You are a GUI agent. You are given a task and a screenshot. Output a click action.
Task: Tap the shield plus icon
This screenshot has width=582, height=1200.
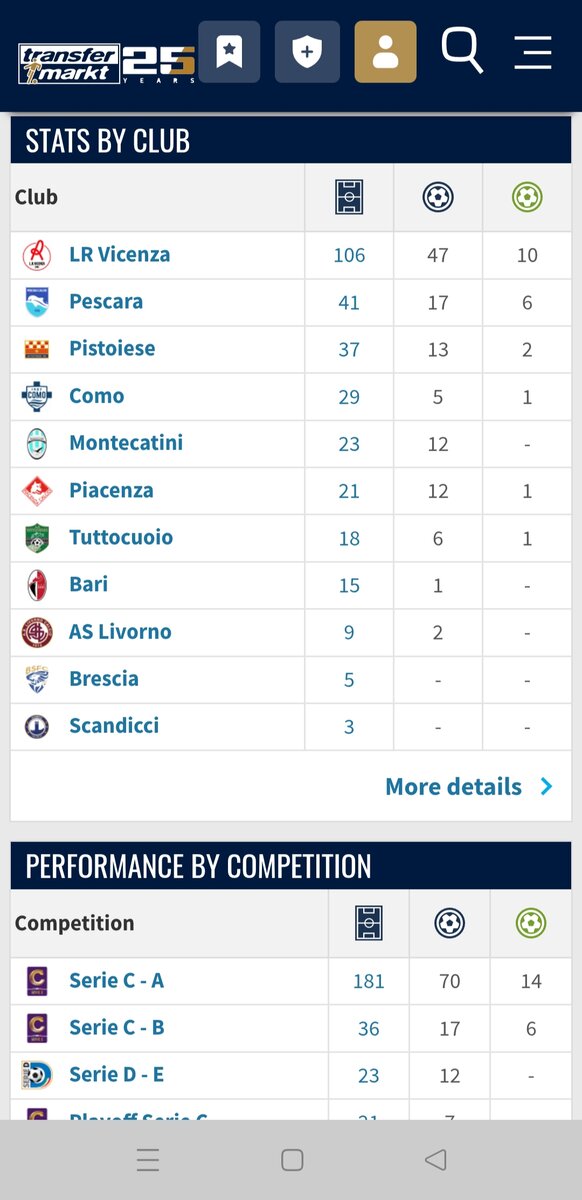[307, 52]
